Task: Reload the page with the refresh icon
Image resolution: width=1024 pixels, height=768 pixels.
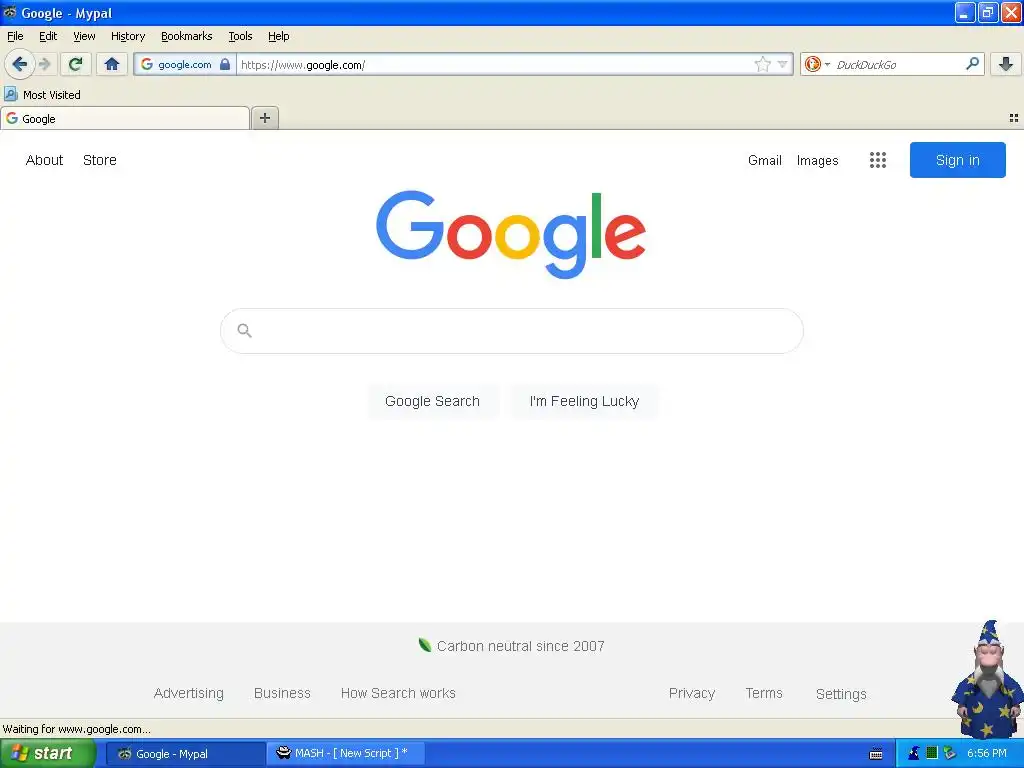Action: 76,64
